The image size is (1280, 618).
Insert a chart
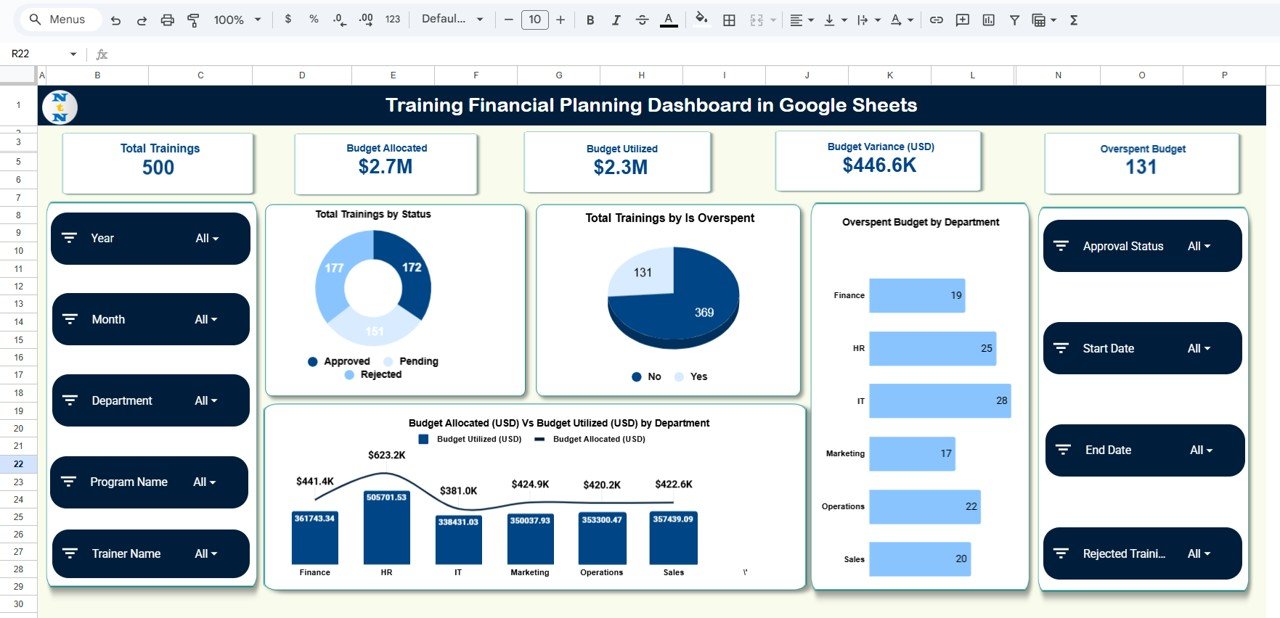pyautogui.click(x=987, y=19)
